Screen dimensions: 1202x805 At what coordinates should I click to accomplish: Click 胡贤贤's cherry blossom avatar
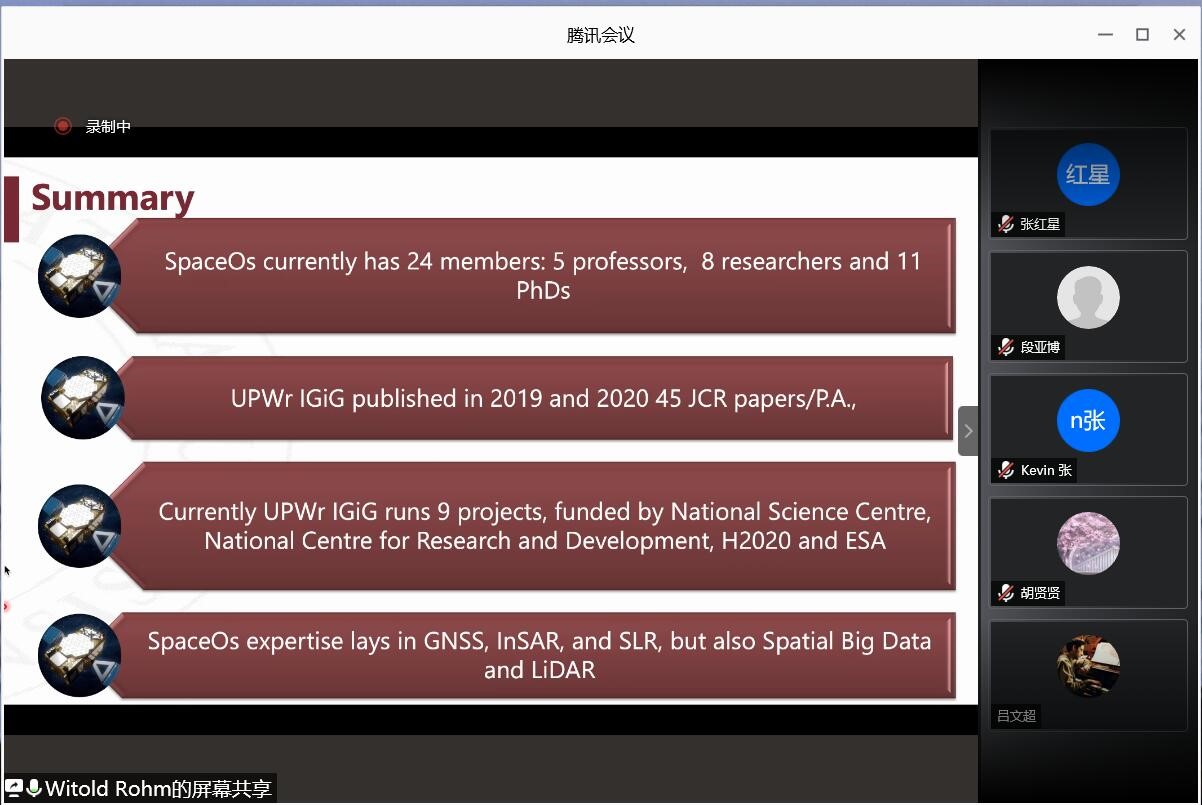(x=1087, y=544)
